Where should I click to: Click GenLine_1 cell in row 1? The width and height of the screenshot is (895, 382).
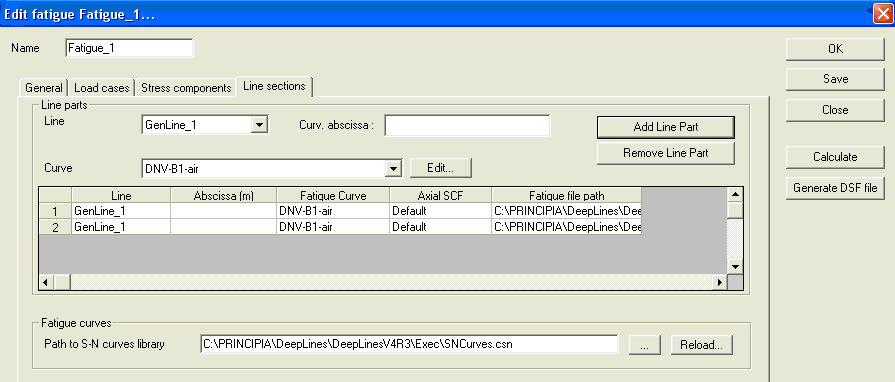click(121, 211)
